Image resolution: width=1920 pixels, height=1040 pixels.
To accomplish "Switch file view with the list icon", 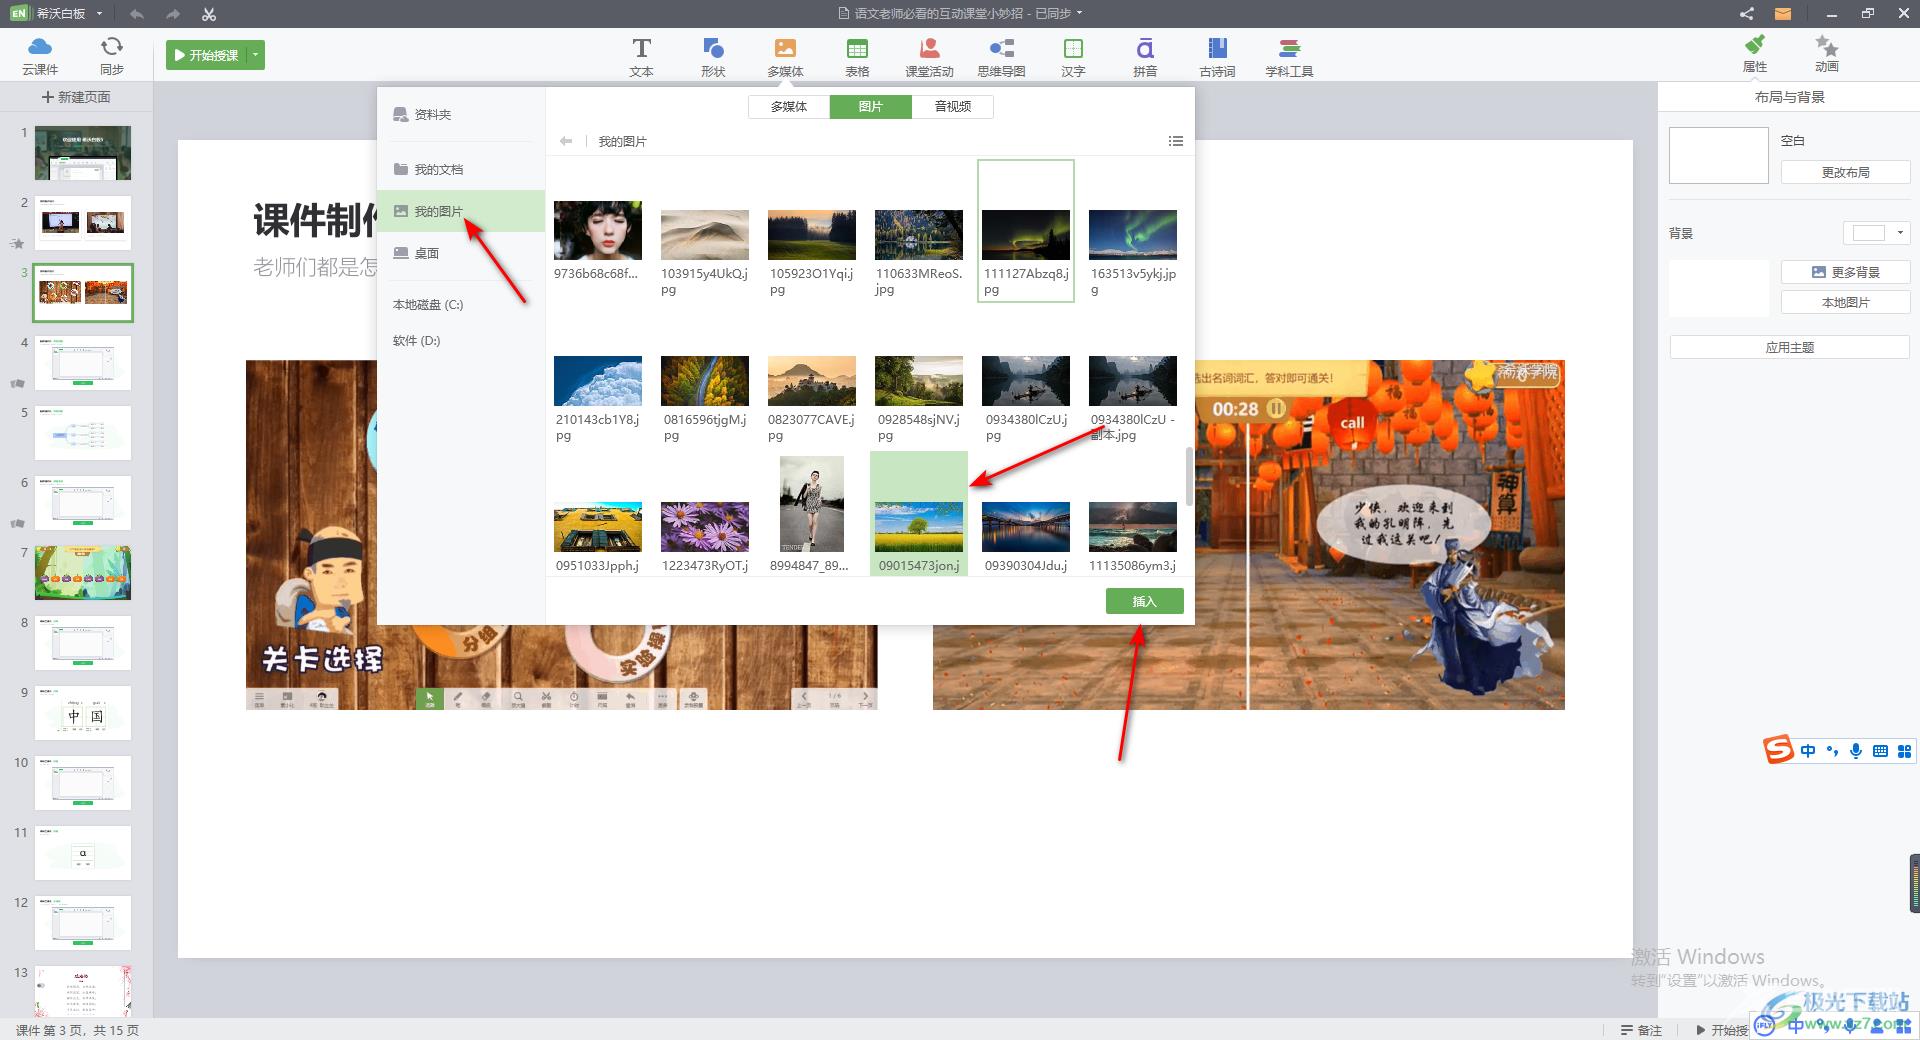I will pyautogui.click(x=1176, y=141).
